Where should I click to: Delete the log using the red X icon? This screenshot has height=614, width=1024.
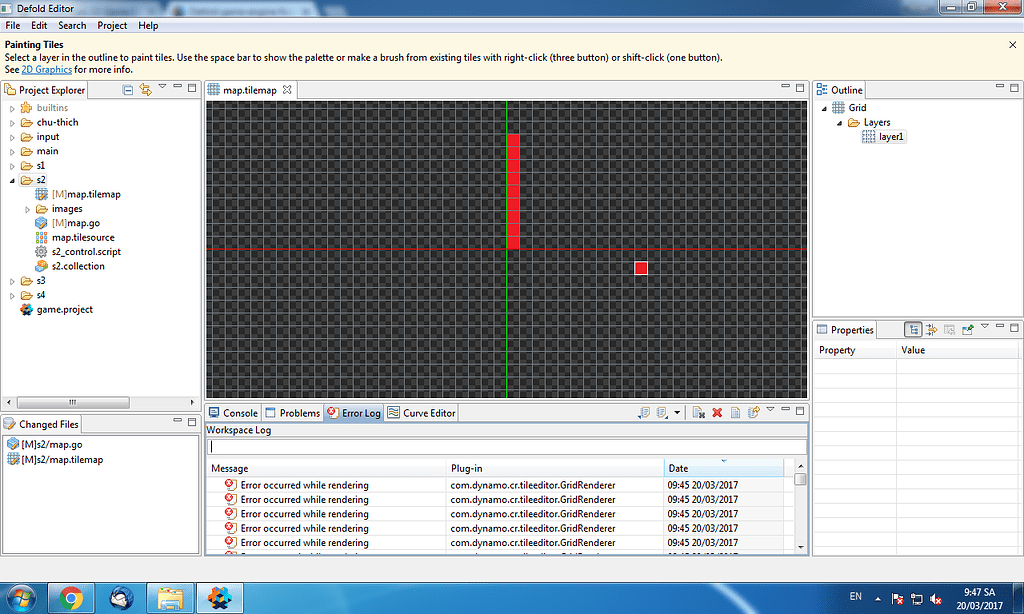717,411
